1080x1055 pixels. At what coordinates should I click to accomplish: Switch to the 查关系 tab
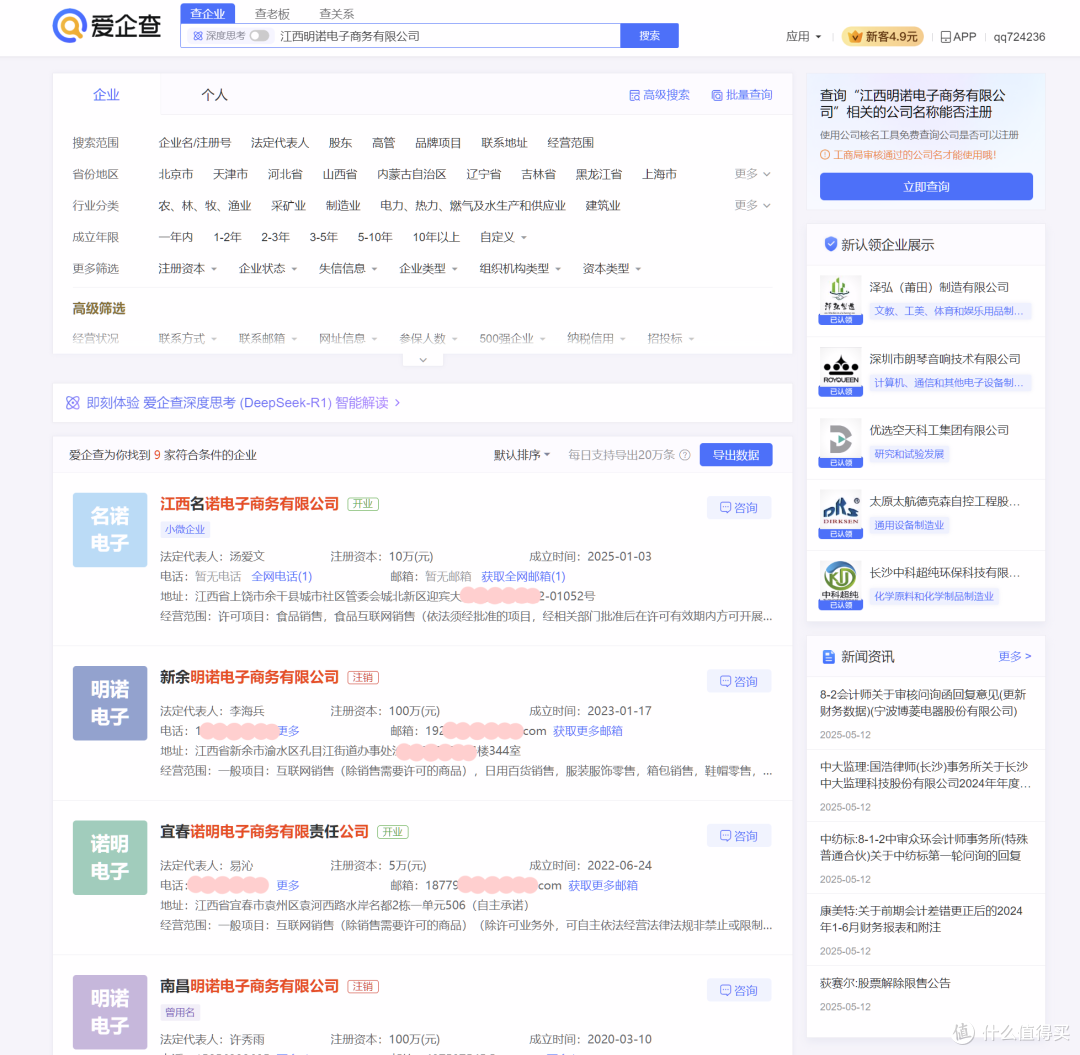click(336, 14)
